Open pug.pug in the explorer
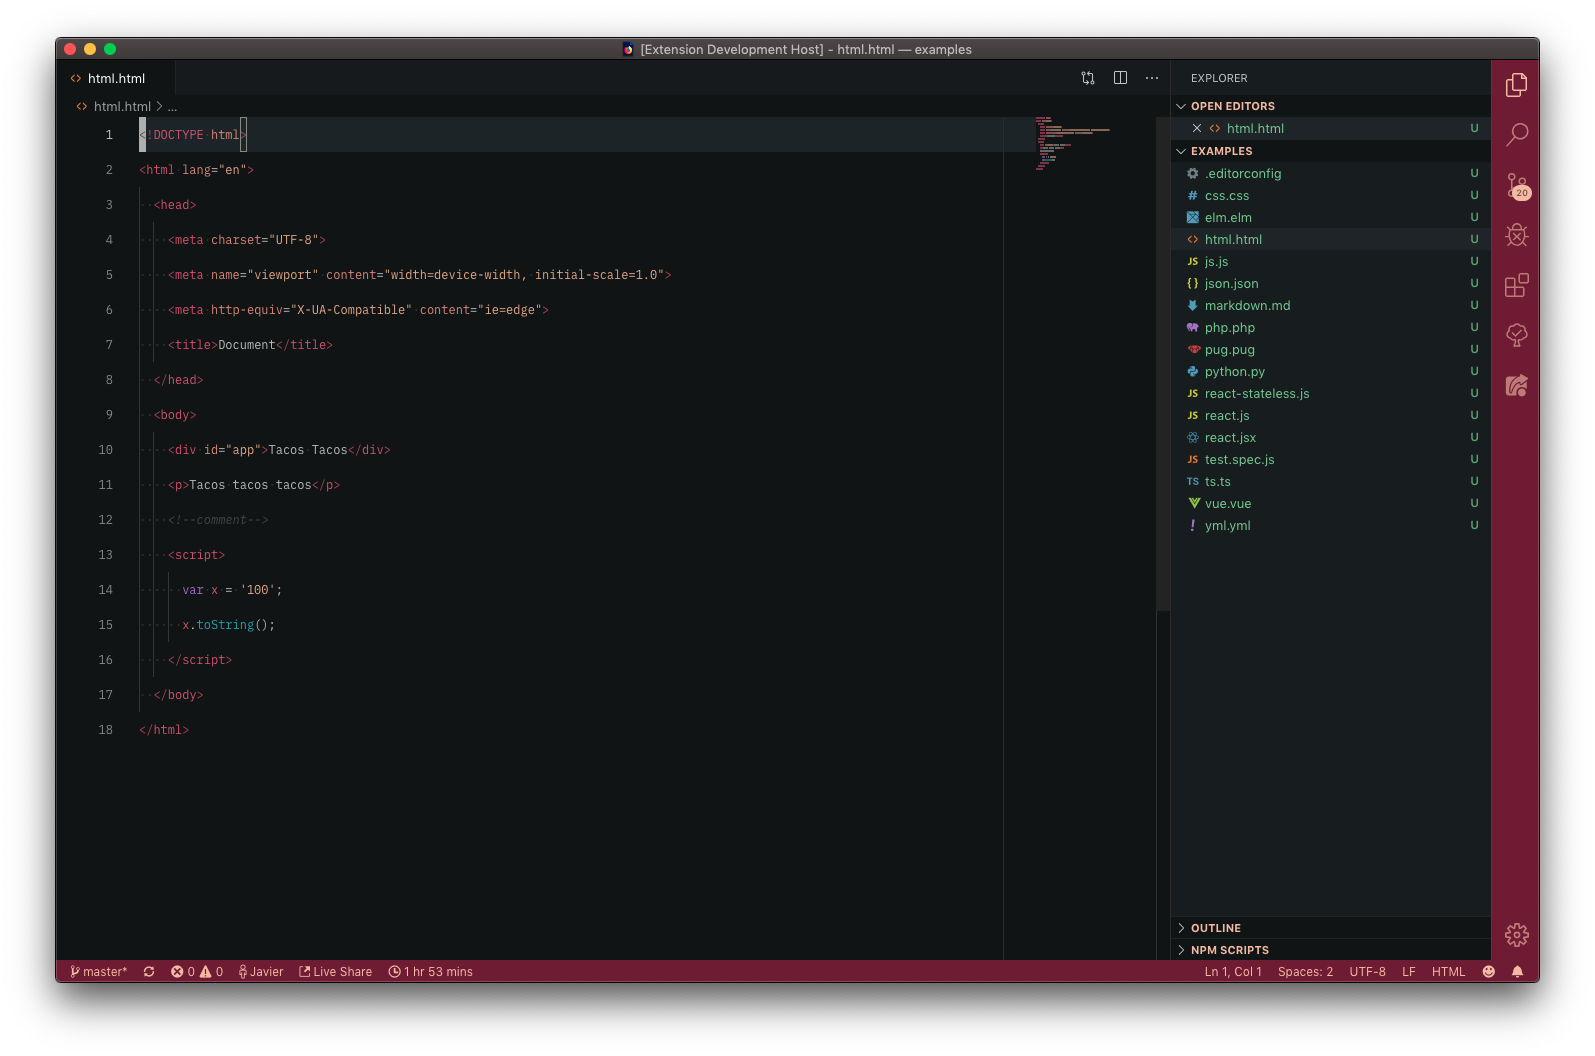This screenshot has width=1595, height=1056. coord(1330,349)
